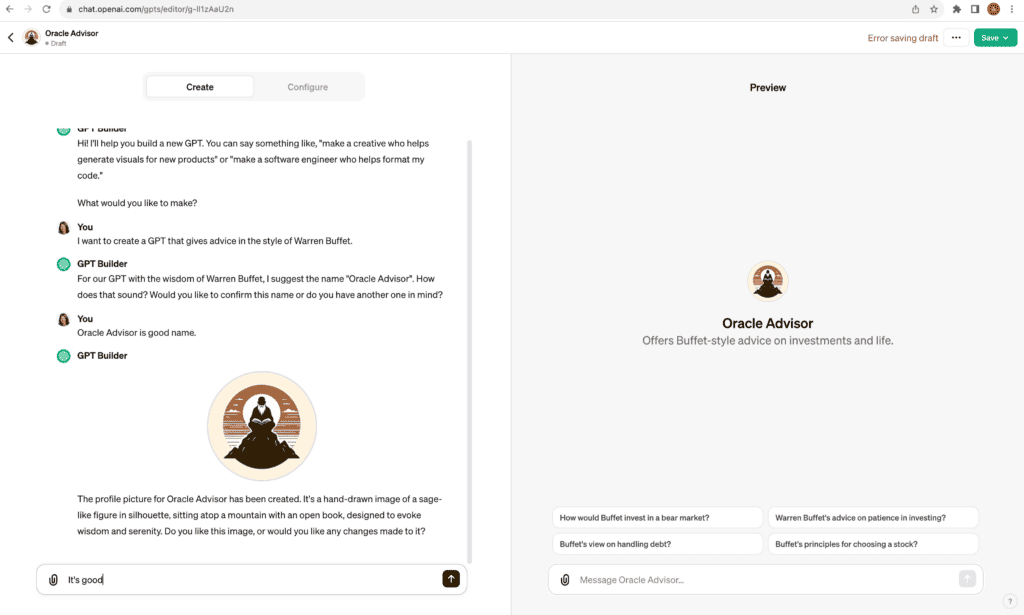Image resolution: width=1024 pixels, height=615 pixels.
Task: Click the "What would you like to make?" message
Action: (137, 203)
